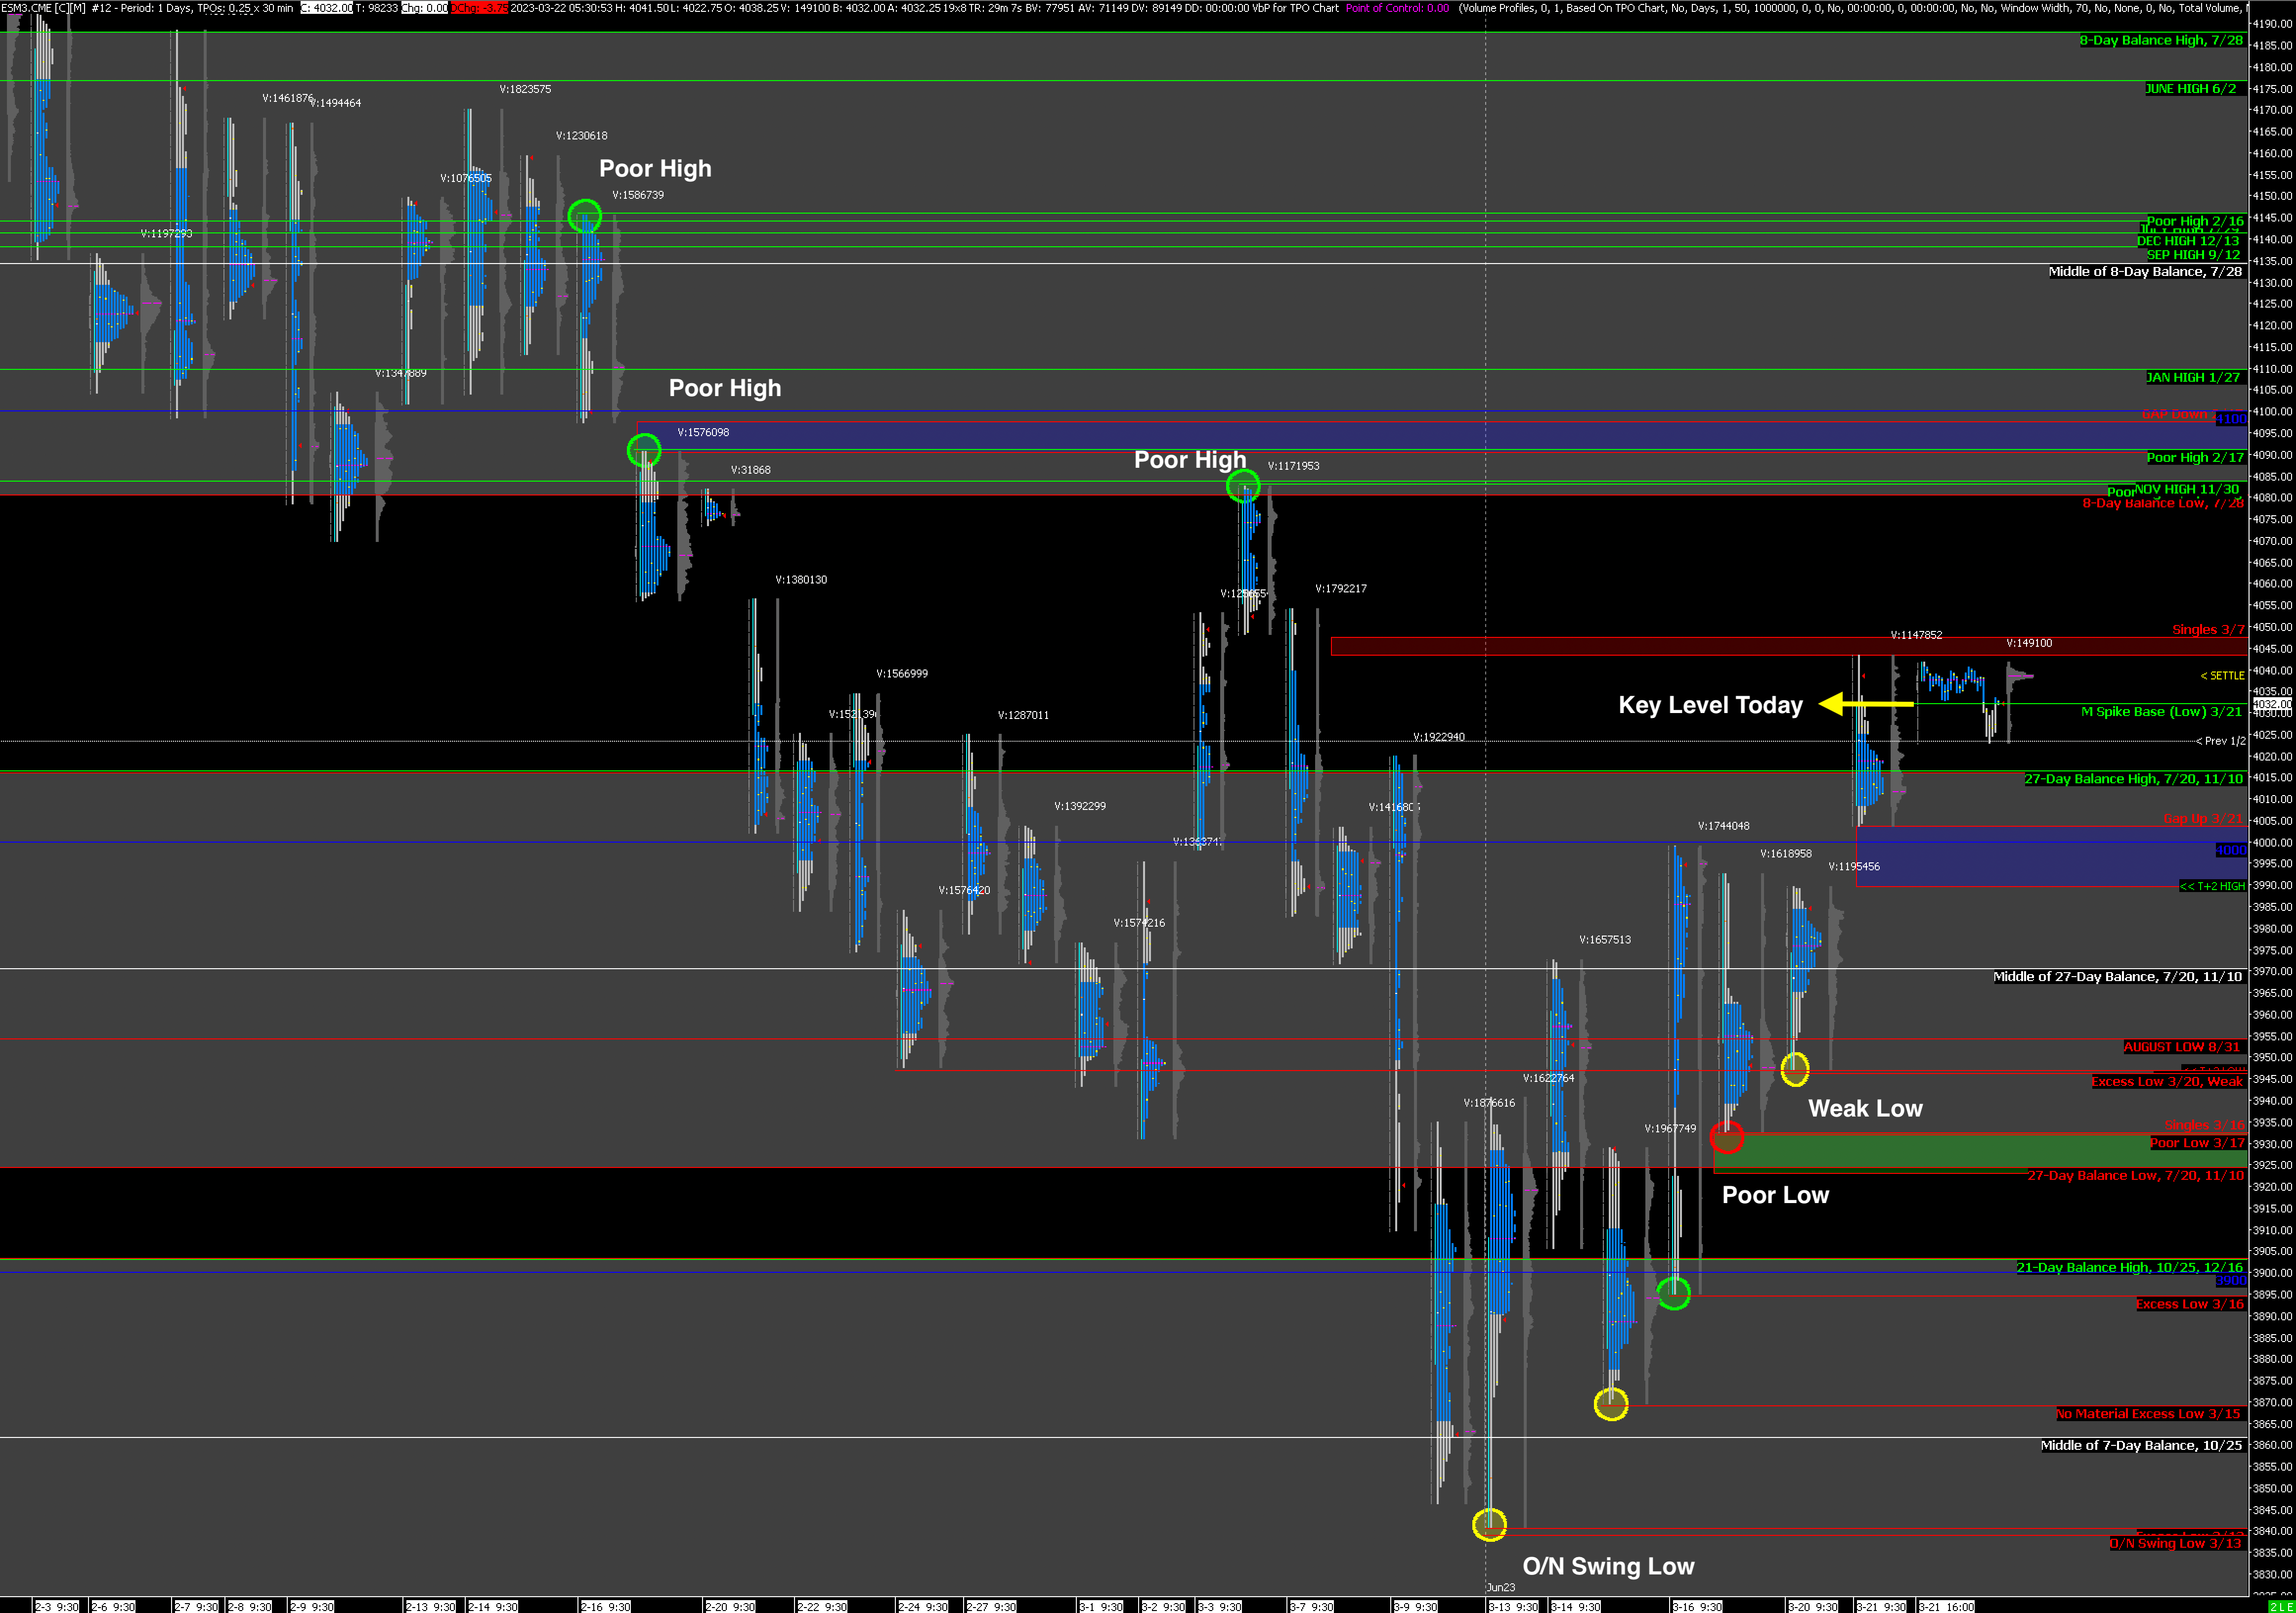This screenshot has width=2296, height=1613.
Task: Click the red circle above Poor Low text
Action: [x=1727, y=1137]
